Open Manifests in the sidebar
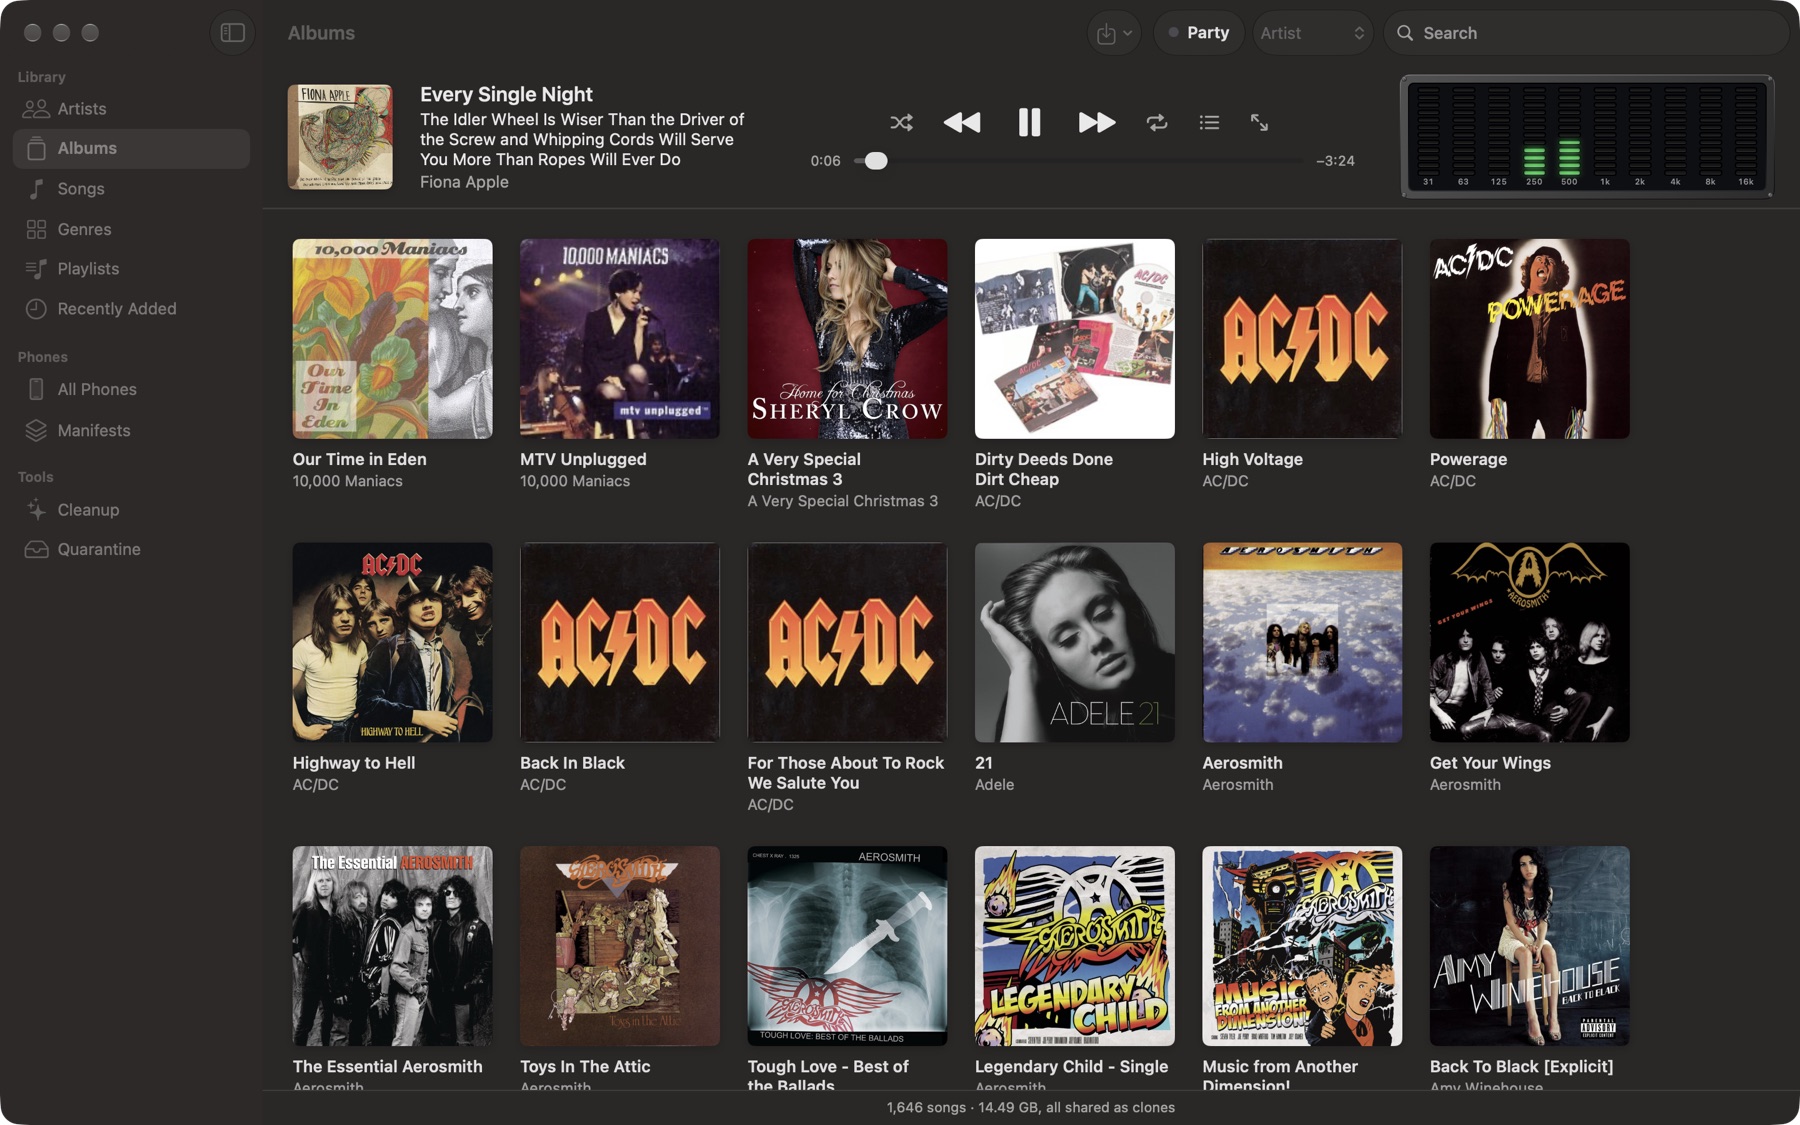The width and height of the screenshot is (1800, 1125). point(131,430)
